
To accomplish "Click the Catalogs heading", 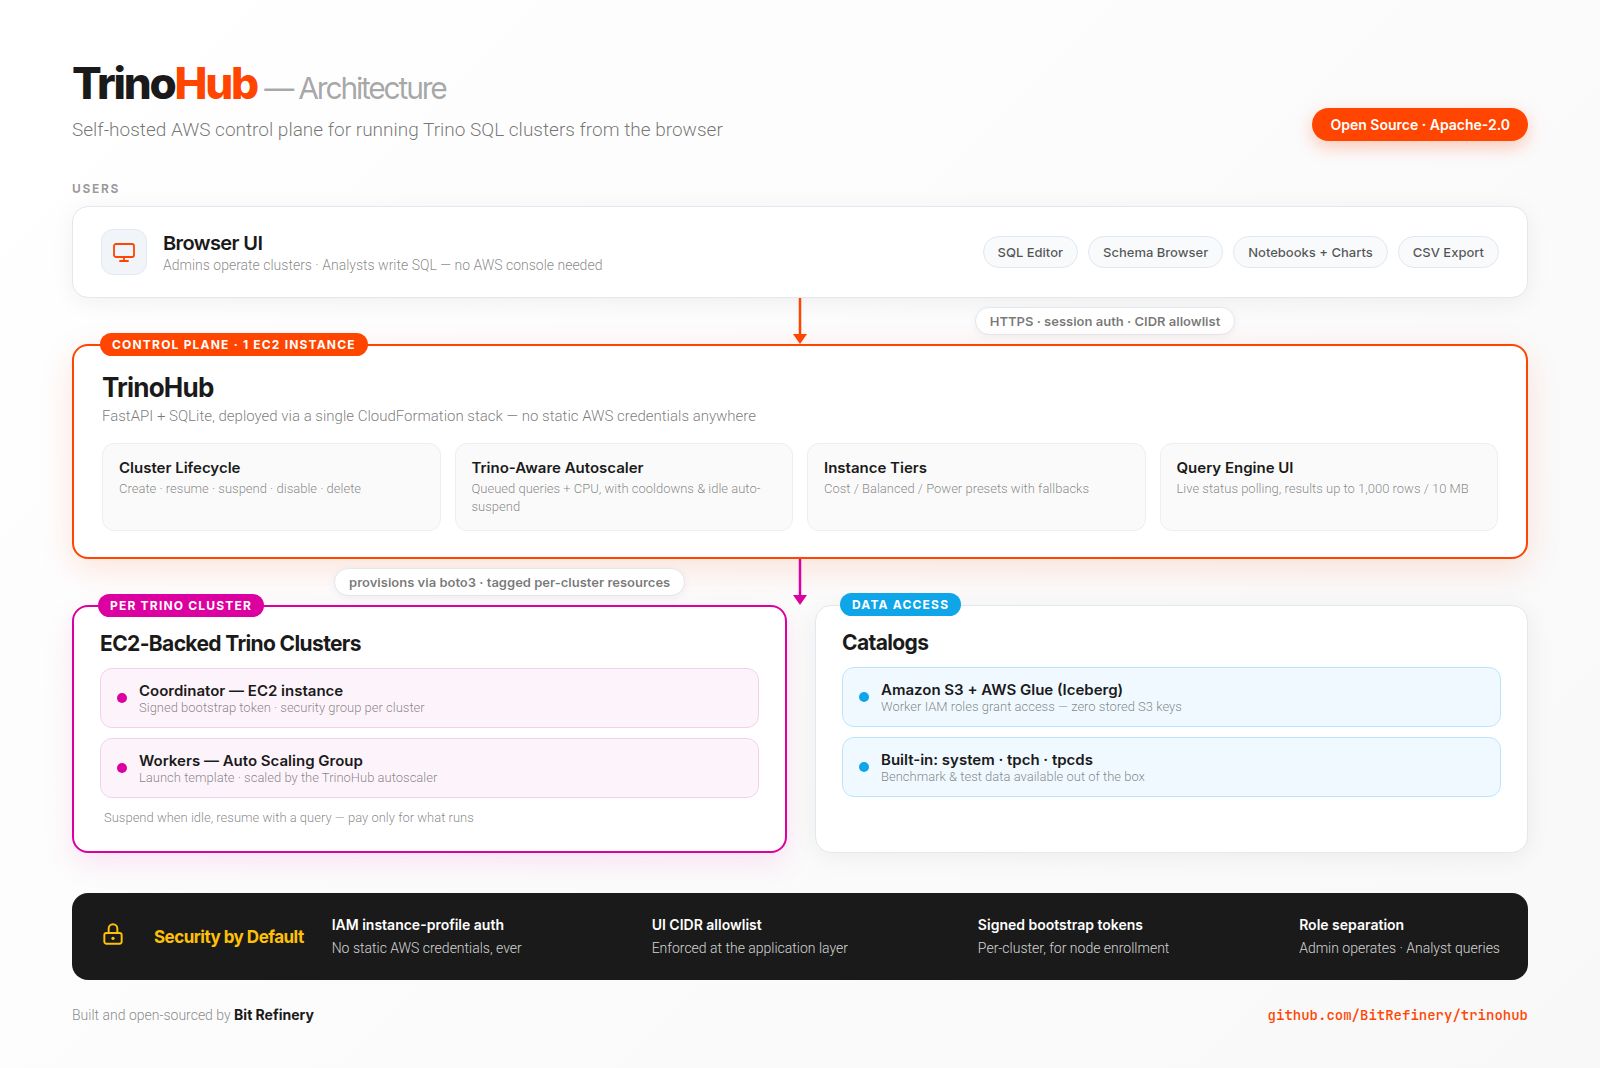I will (885, 642).
